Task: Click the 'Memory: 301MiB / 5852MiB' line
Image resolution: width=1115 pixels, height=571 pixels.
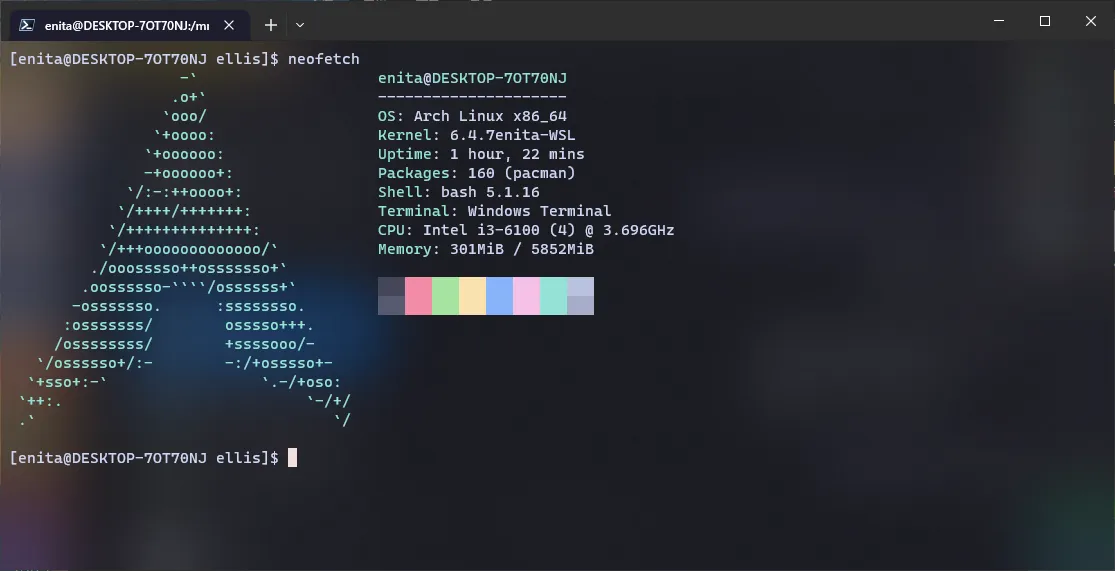Action: pyautogui.click(x=486, y=250)
